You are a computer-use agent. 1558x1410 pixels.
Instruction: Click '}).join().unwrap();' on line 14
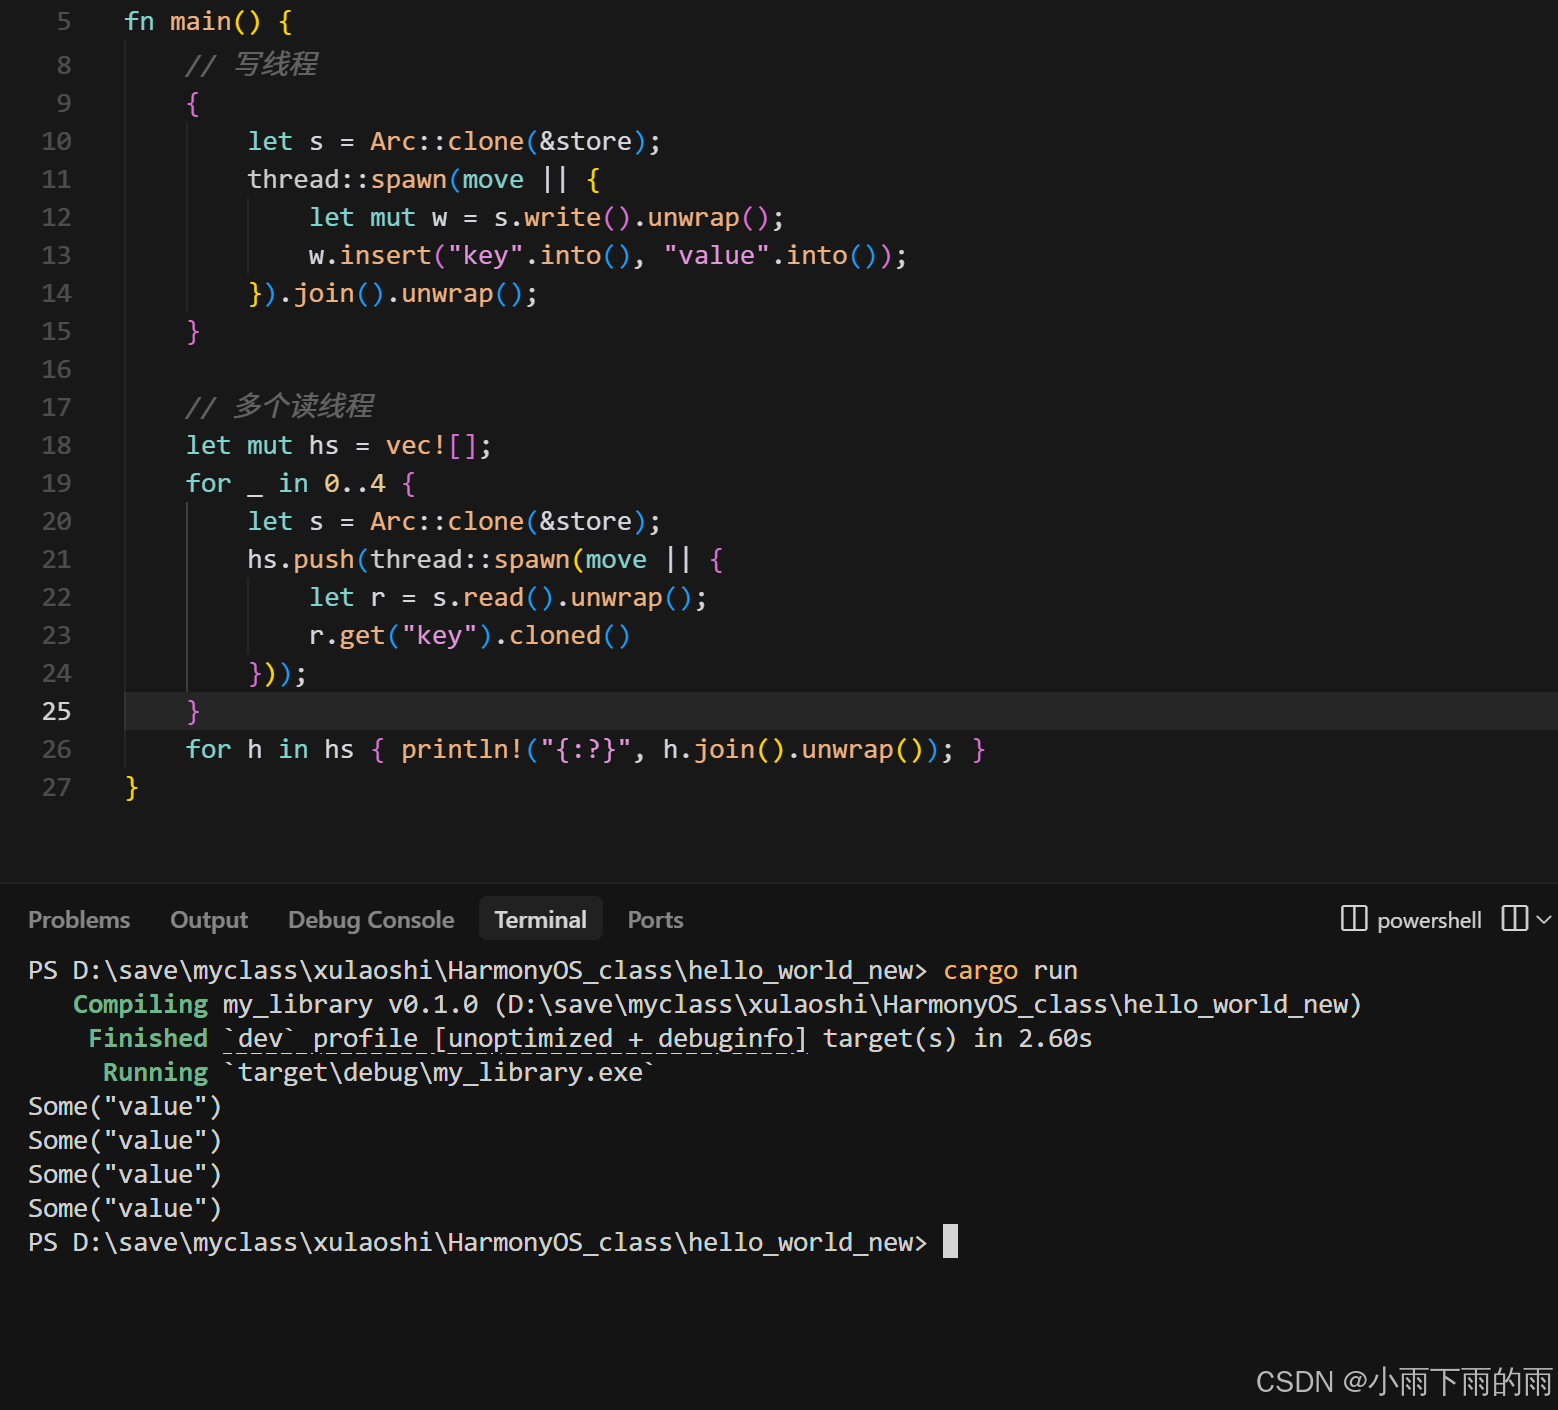pyautogui.click(x=393, y=293)
